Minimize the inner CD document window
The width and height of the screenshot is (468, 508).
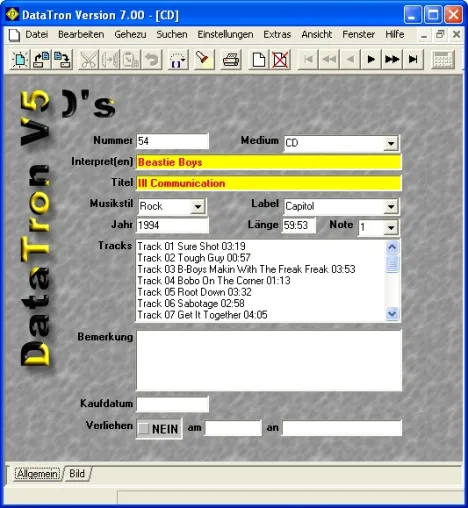[424, 35]
